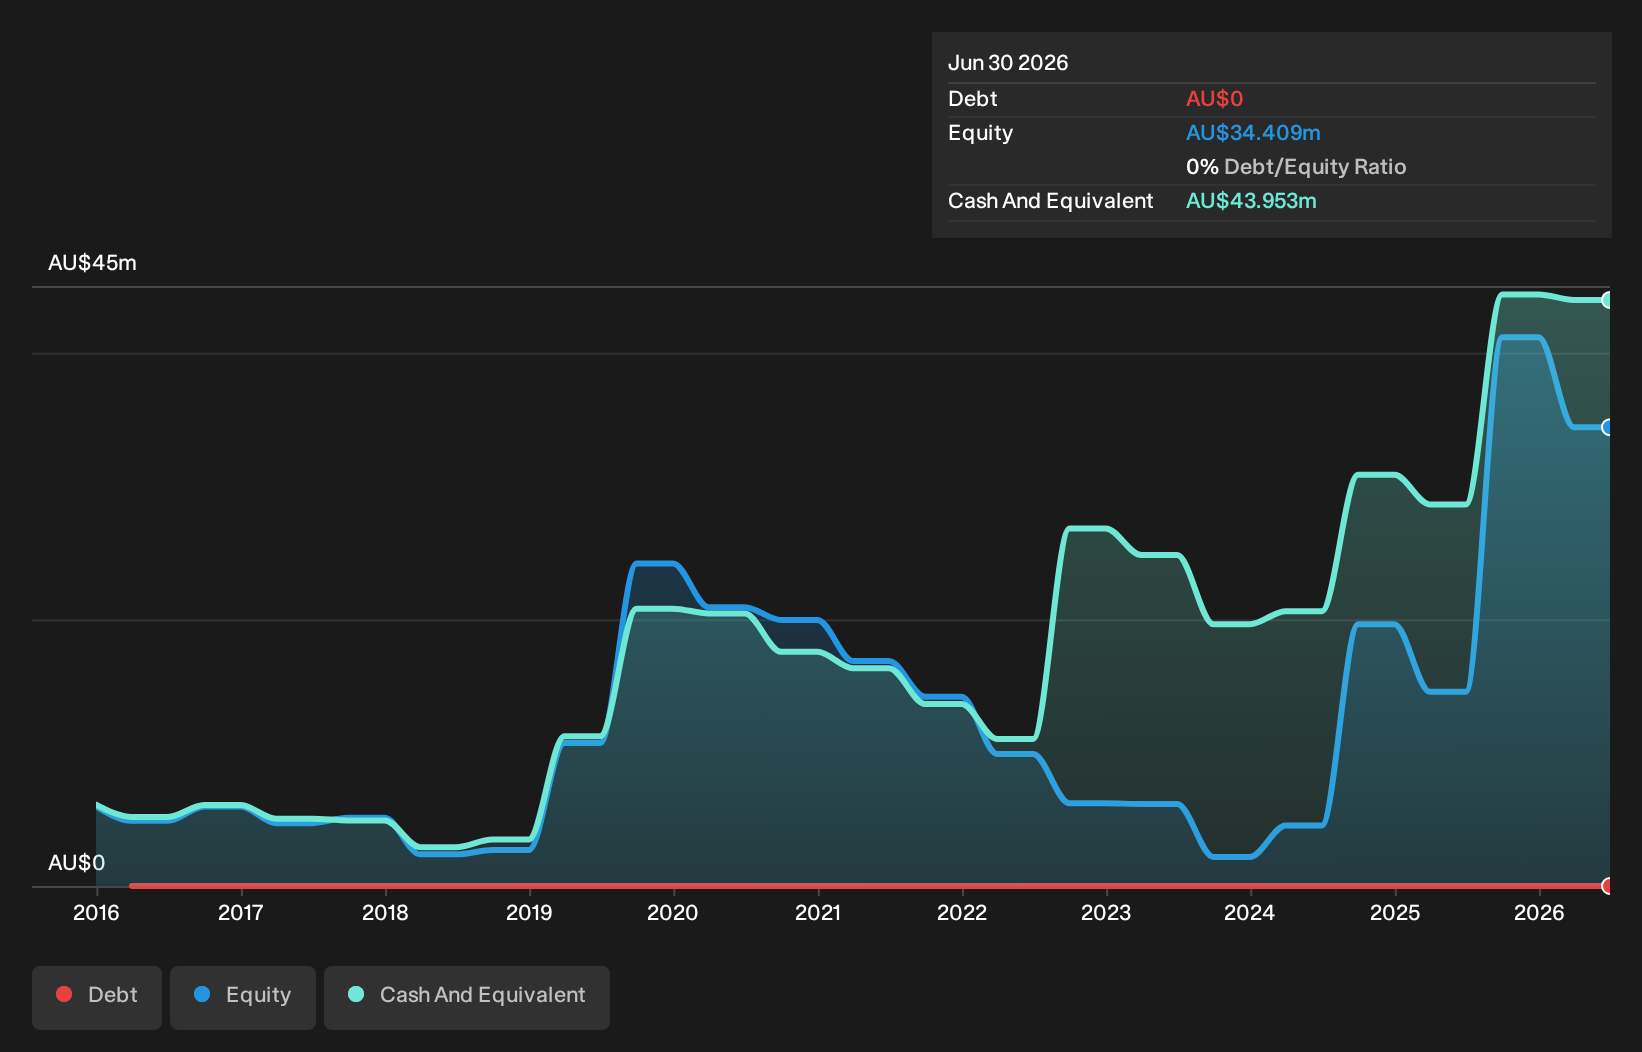Click the 2017 x-axis label
This screenshot has height=1052, width=1642.
(x=241, y=912)
